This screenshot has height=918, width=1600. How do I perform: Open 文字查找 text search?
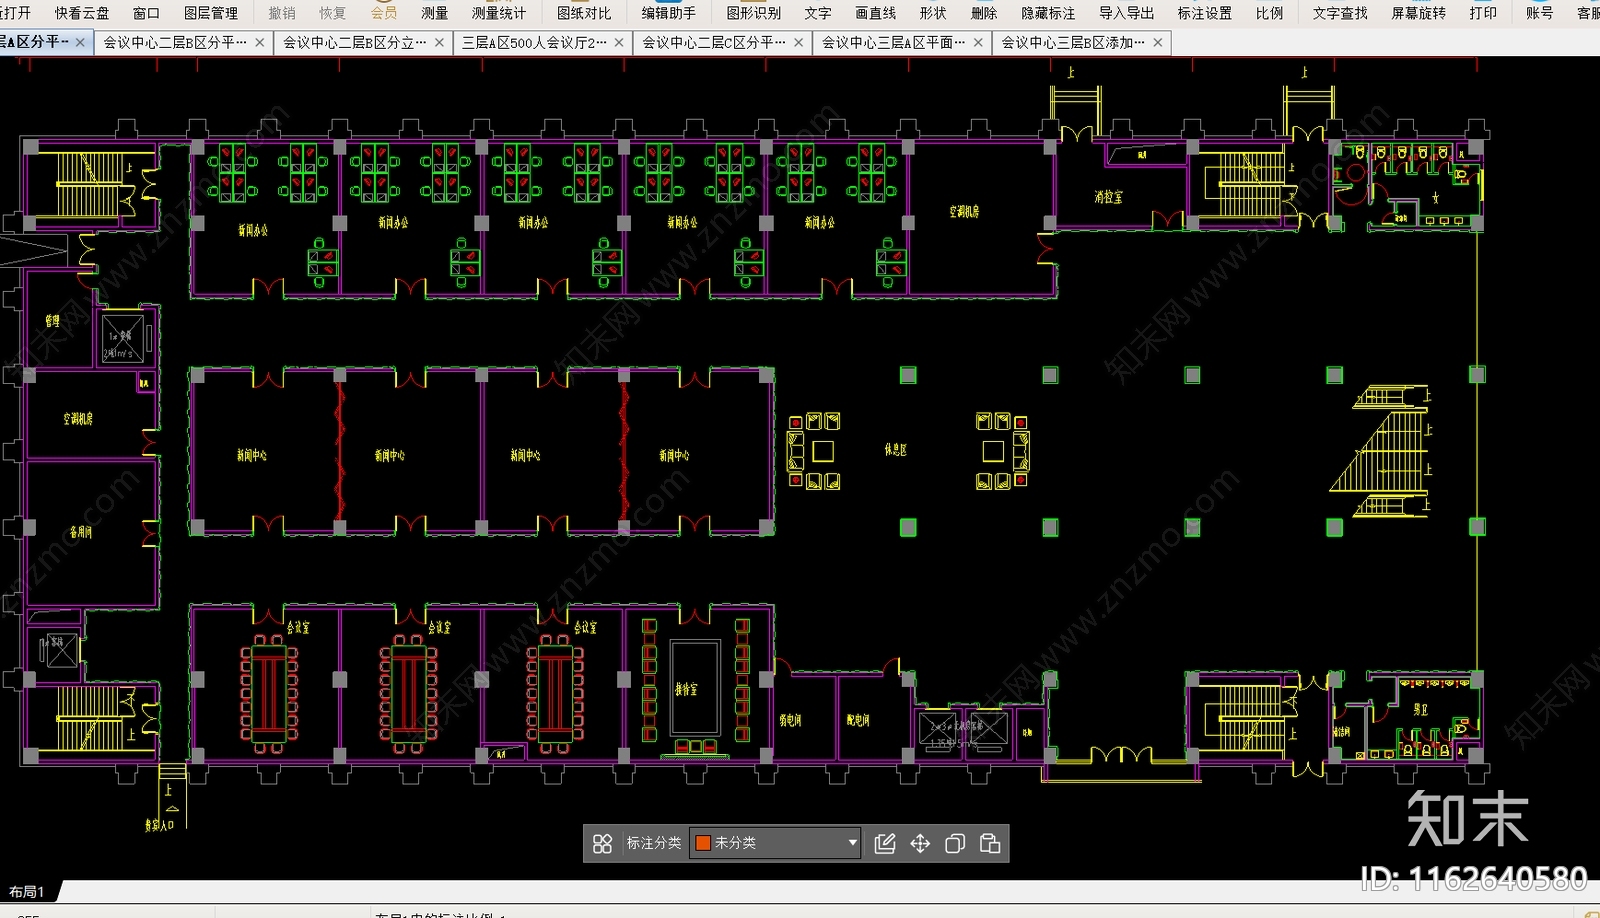coord(1340,13)
